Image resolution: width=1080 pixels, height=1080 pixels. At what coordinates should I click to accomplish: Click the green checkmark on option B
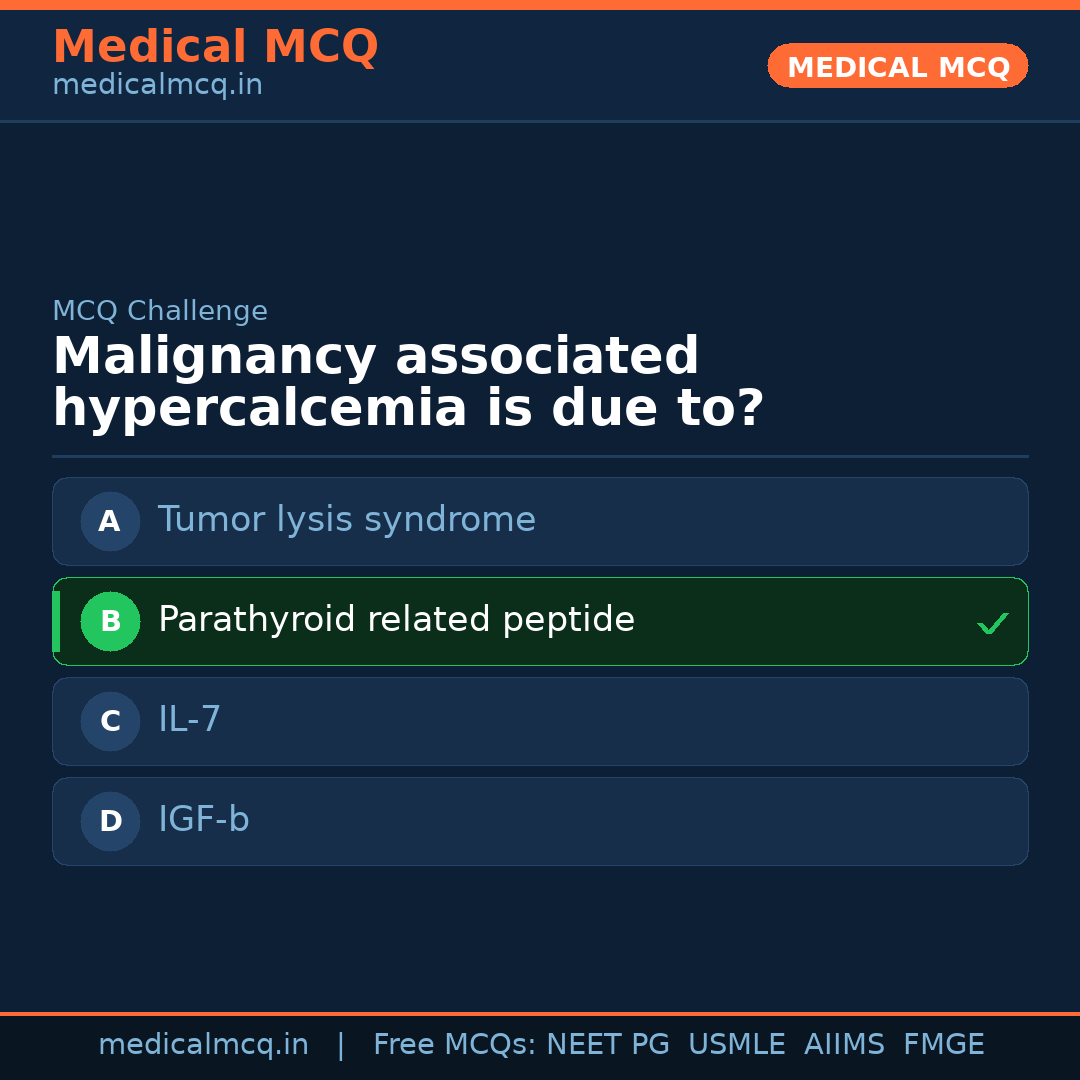[992, 623]
